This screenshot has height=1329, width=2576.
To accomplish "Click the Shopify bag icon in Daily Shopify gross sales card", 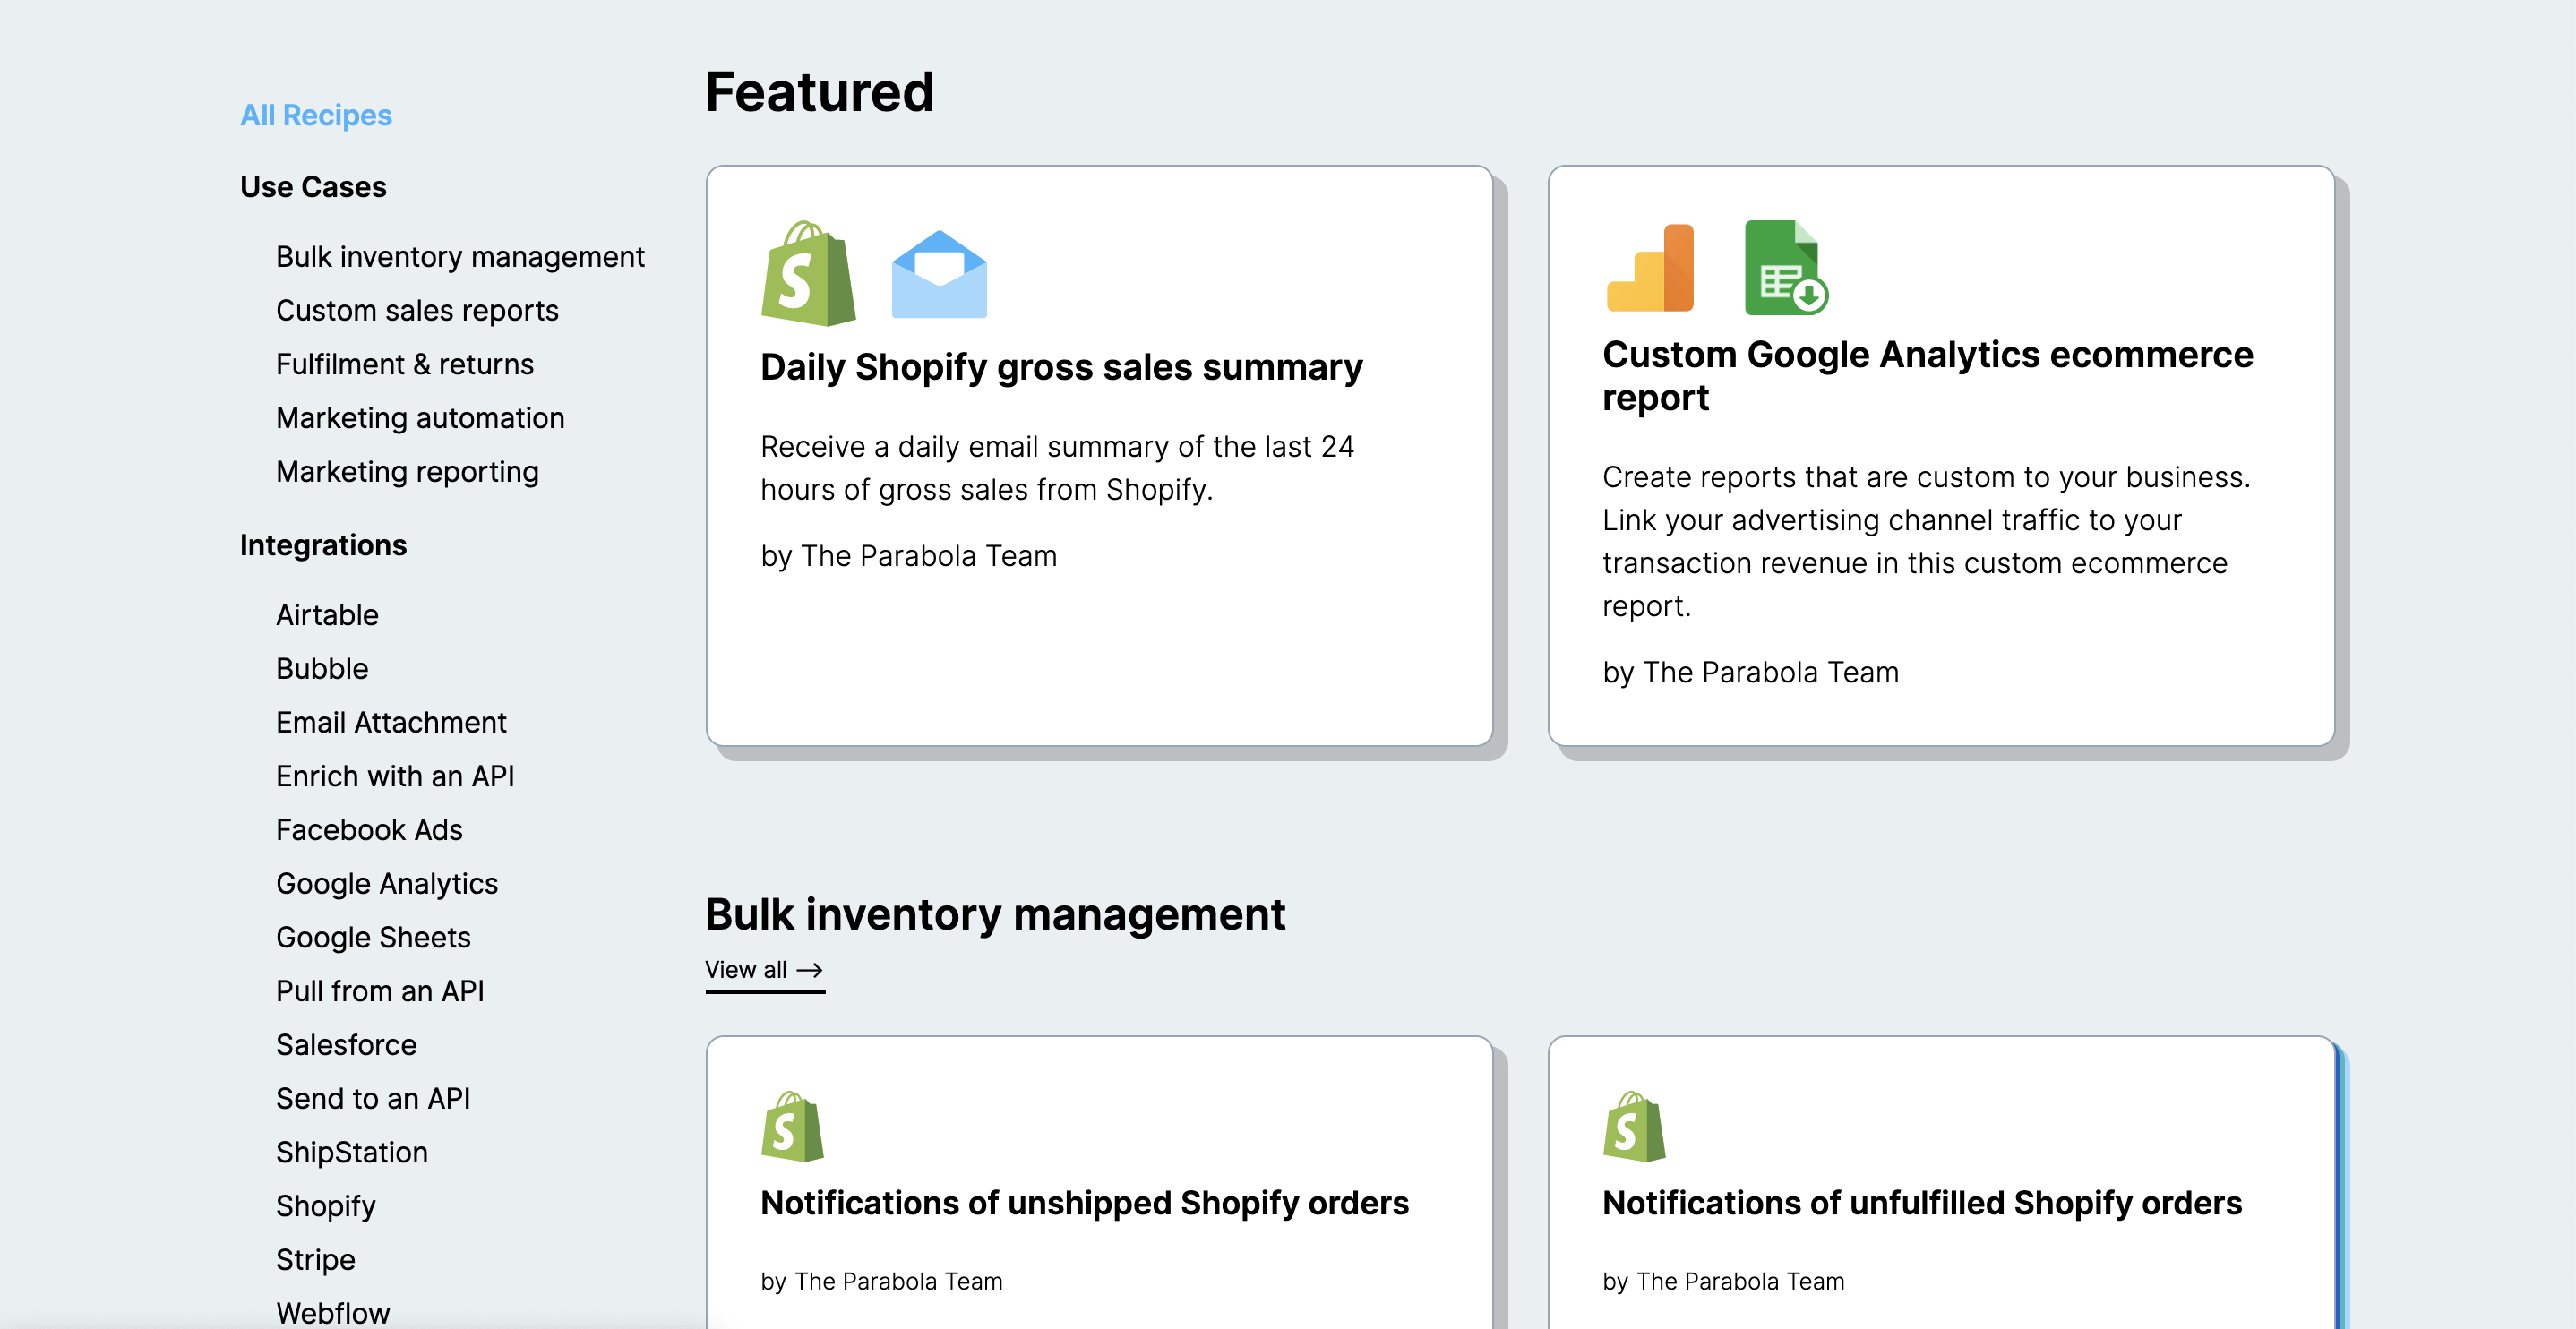I will 808,273.
